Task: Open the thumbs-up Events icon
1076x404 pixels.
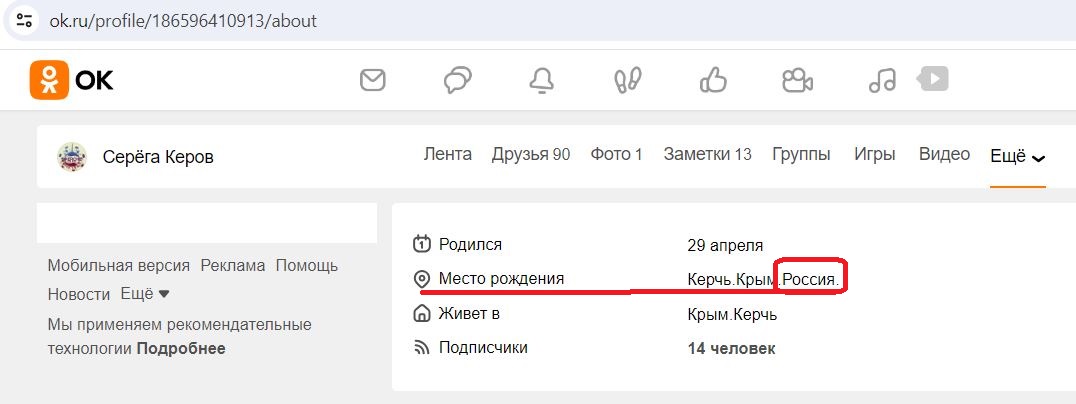Action: (713, 80)
